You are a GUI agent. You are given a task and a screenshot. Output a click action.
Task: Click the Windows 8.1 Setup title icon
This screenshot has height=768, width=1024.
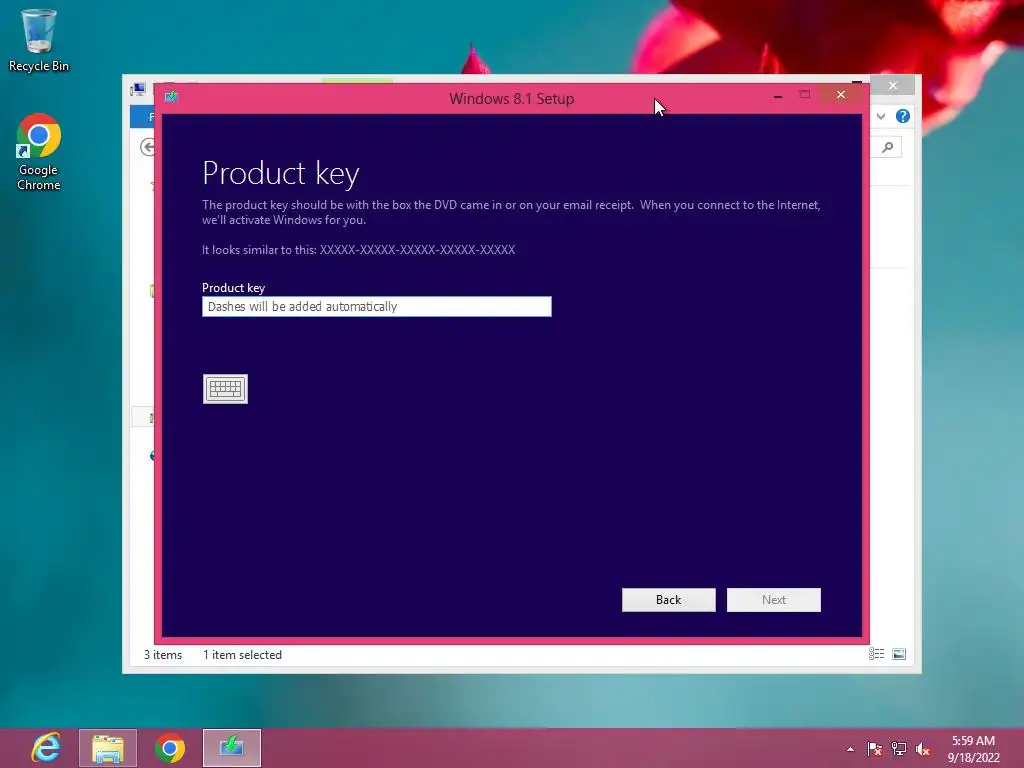(x=171, y=97)
